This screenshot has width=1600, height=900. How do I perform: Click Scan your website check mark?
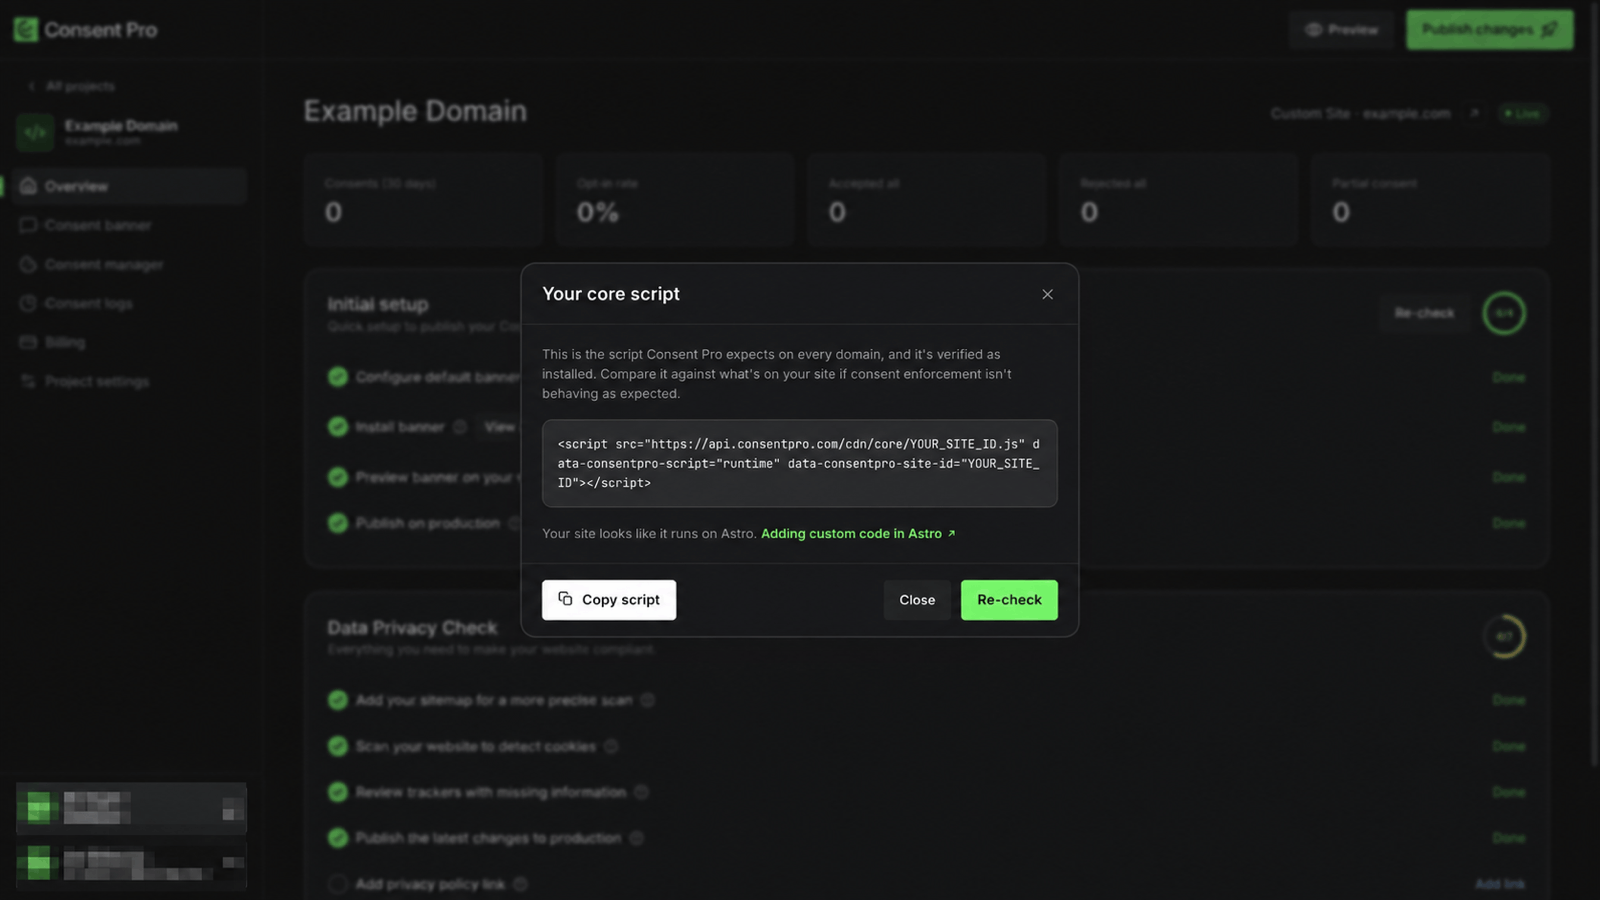coord(338,746)
